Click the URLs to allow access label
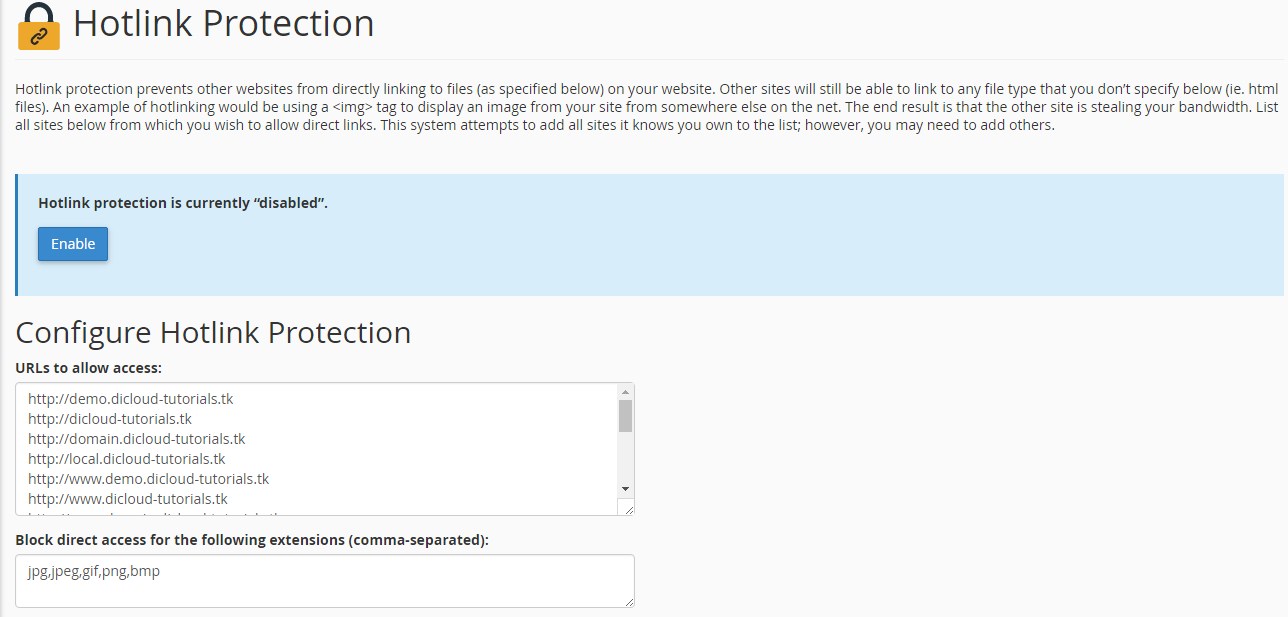This screenshot has height=617, width=1288. [90, 367]
